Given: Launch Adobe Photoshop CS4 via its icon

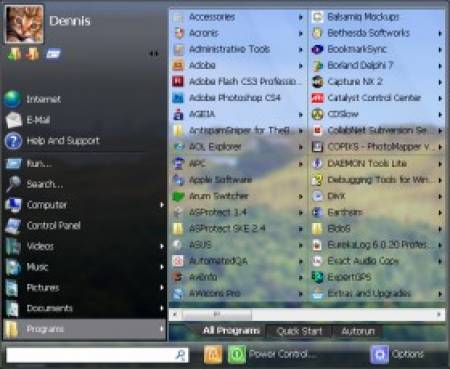Looking at the screenshot, I should (178, 98).
